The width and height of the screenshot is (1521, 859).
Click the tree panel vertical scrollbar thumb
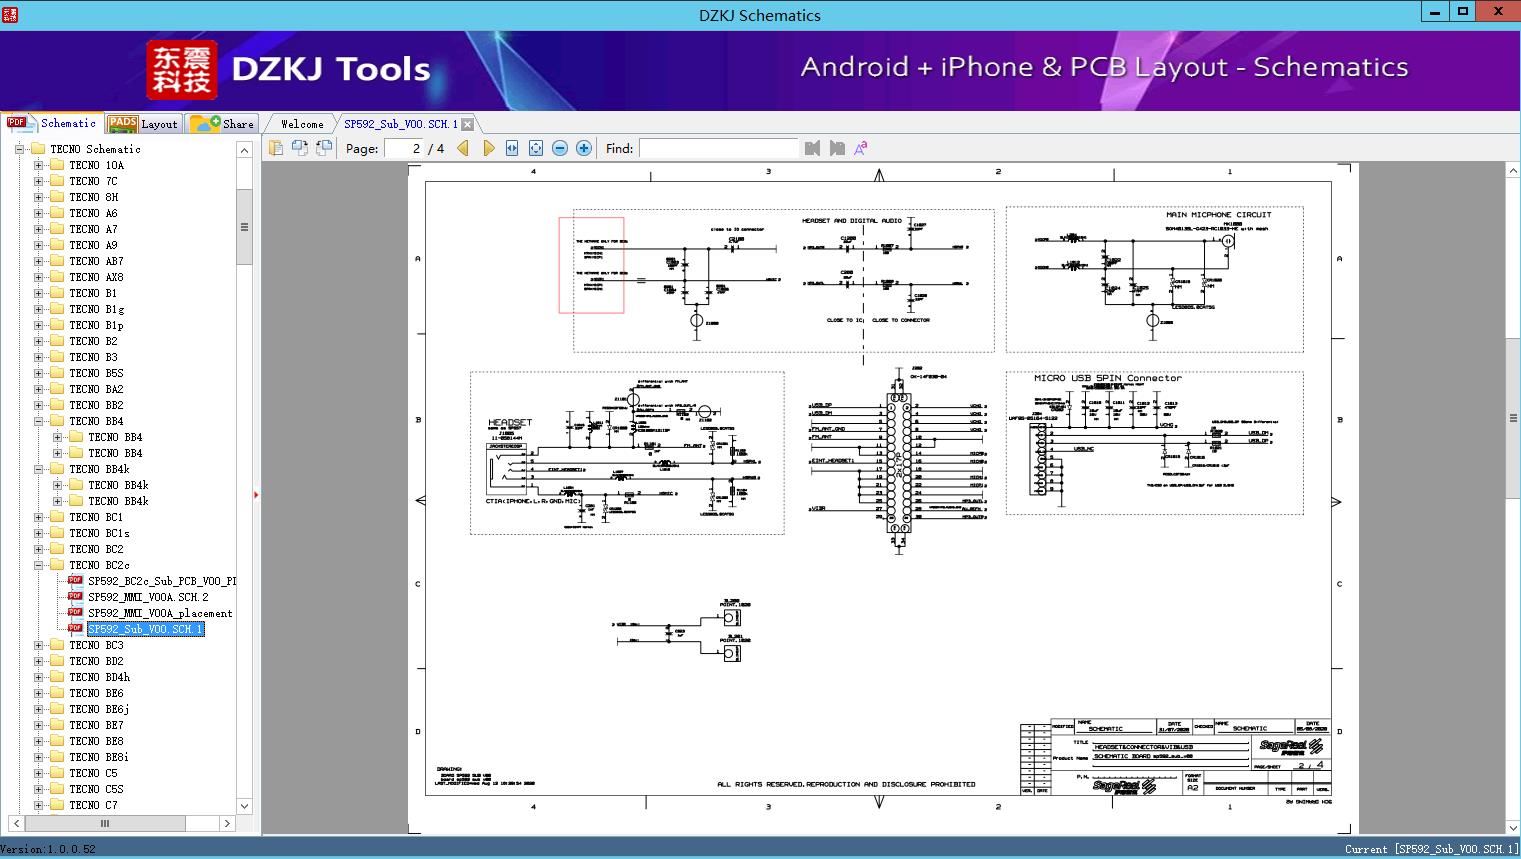[244, 227]
